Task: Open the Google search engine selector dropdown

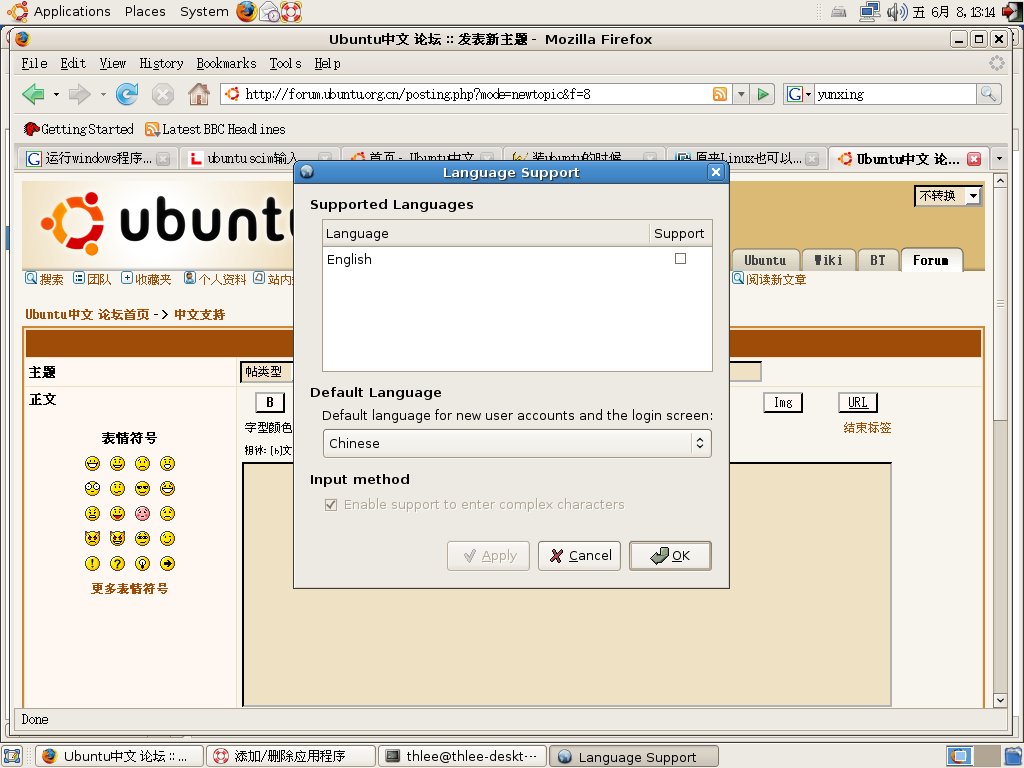Action: coord(799,94)
